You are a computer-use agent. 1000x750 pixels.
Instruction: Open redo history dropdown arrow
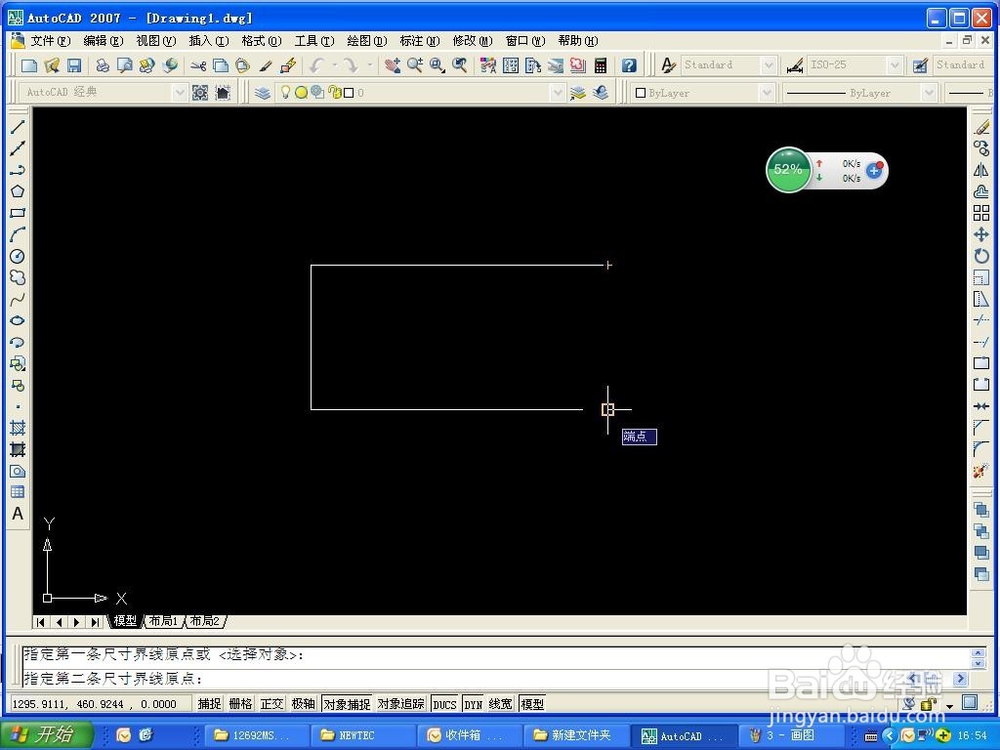pyautogui.click(x=369, y=65)
